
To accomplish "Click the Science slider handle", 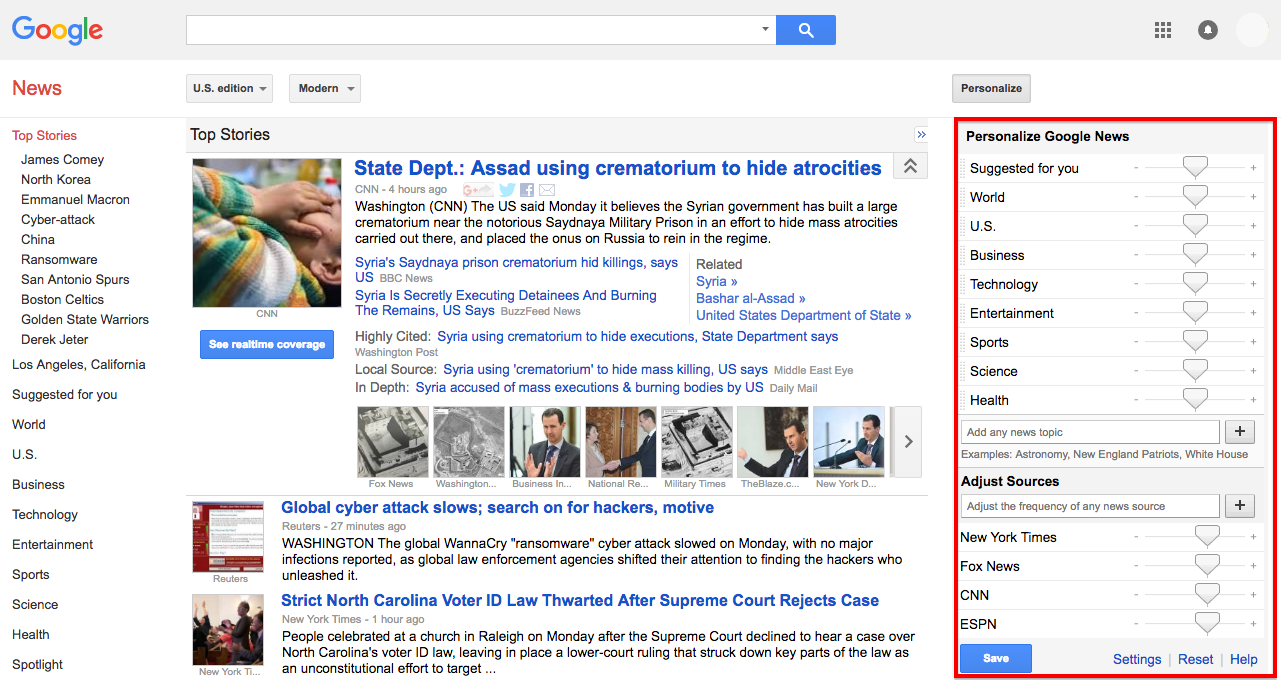I will pos(1195,371).
